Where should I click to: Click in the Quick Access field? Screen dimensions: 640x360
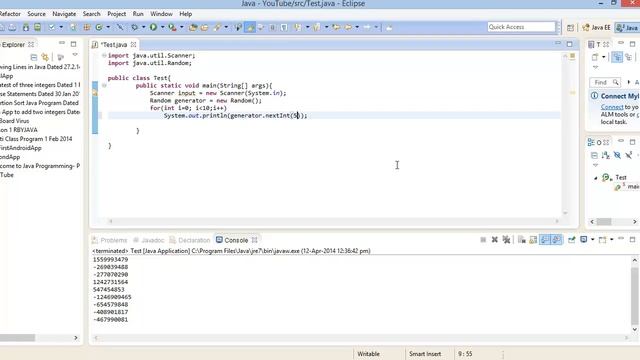(x=521, y=27)
